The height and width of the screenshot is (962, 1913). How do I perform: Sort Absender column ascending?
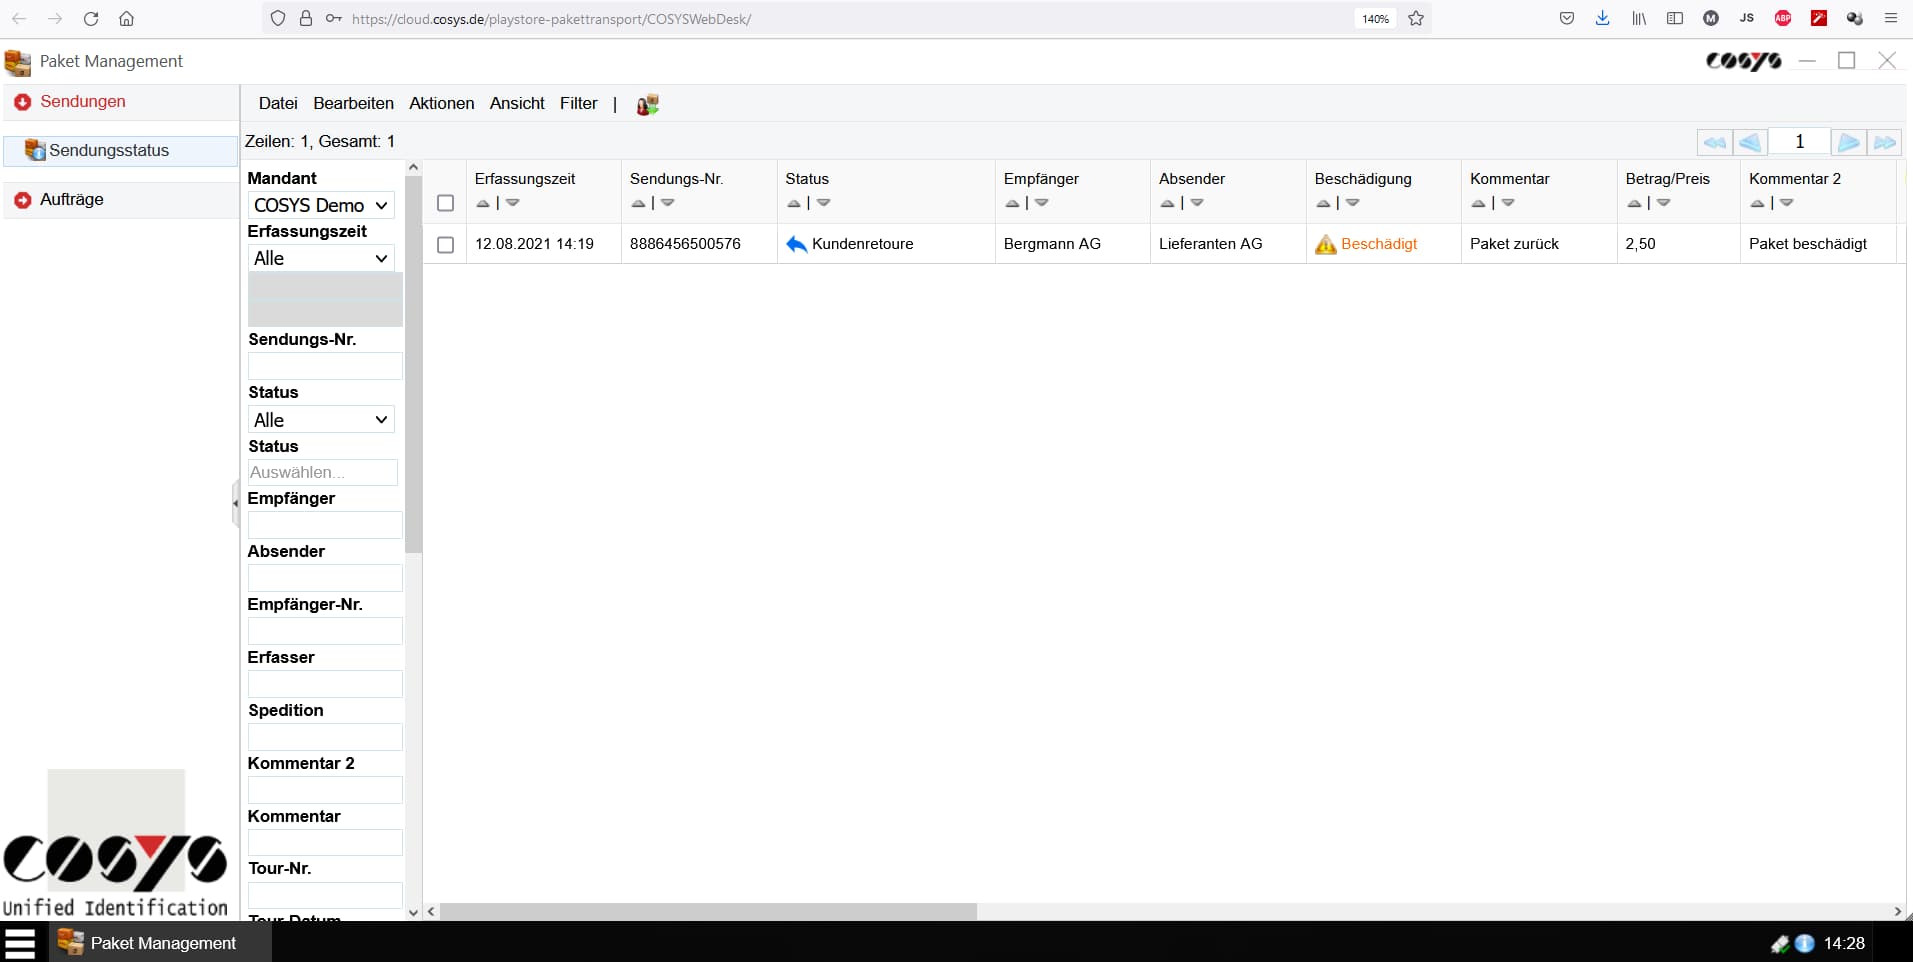(1167, 203)
